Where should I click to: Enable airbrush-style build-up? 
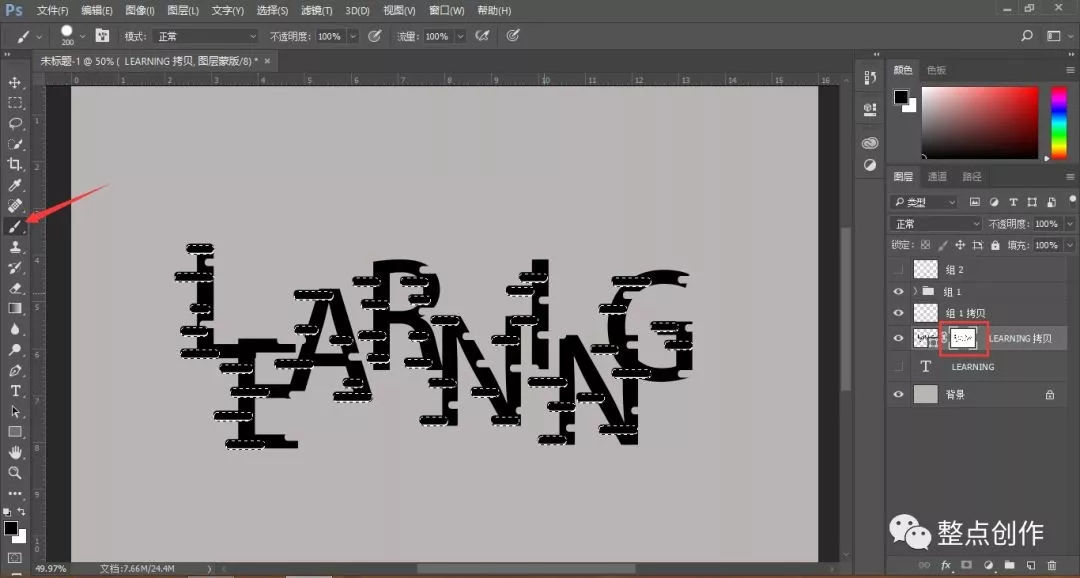[482, 36]
